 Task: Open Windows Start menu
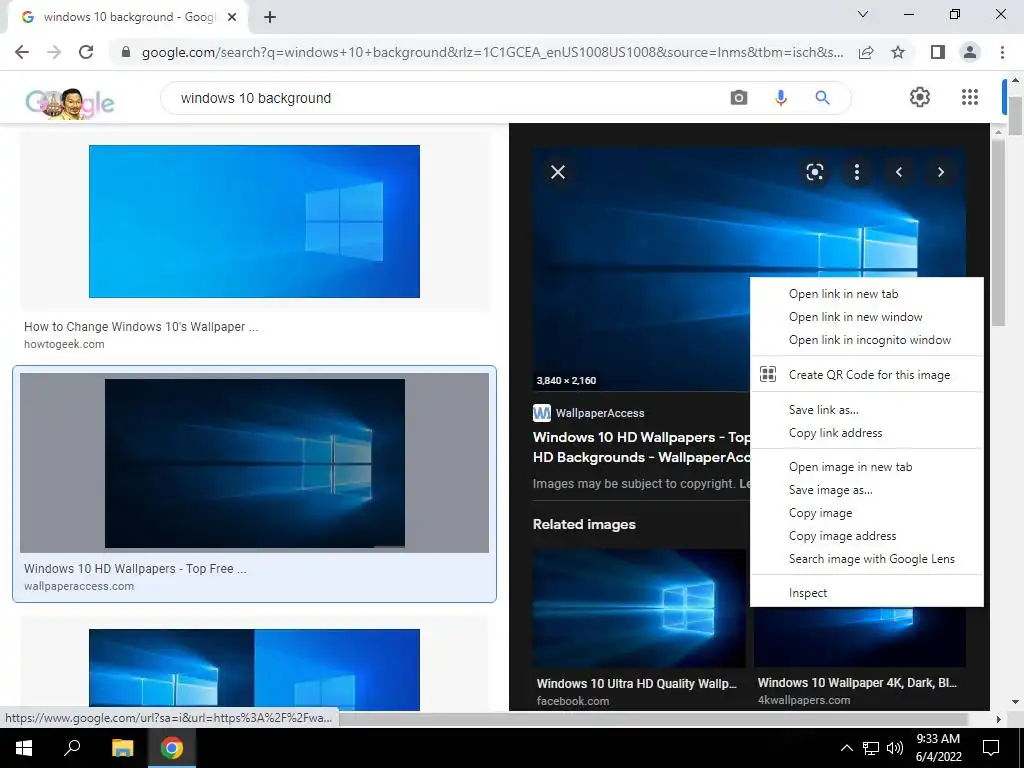coord(24,748)
